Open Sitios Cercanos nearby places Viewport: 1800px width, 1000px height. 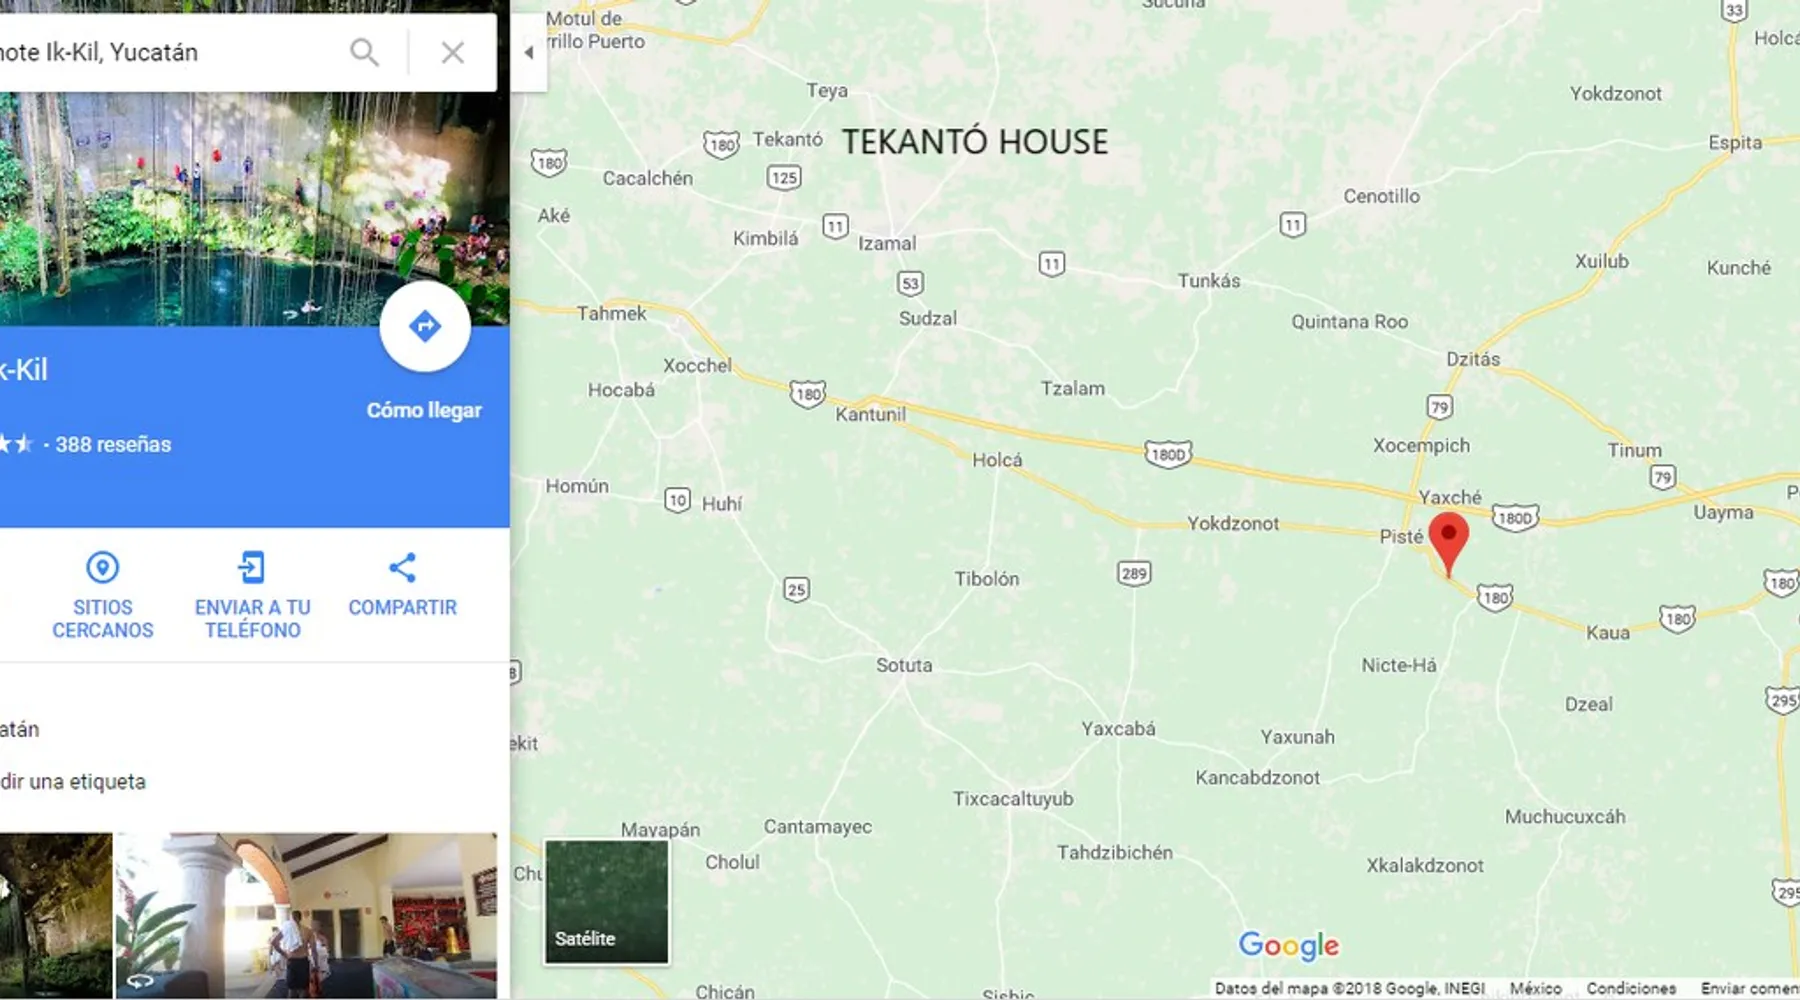(102, 595)
